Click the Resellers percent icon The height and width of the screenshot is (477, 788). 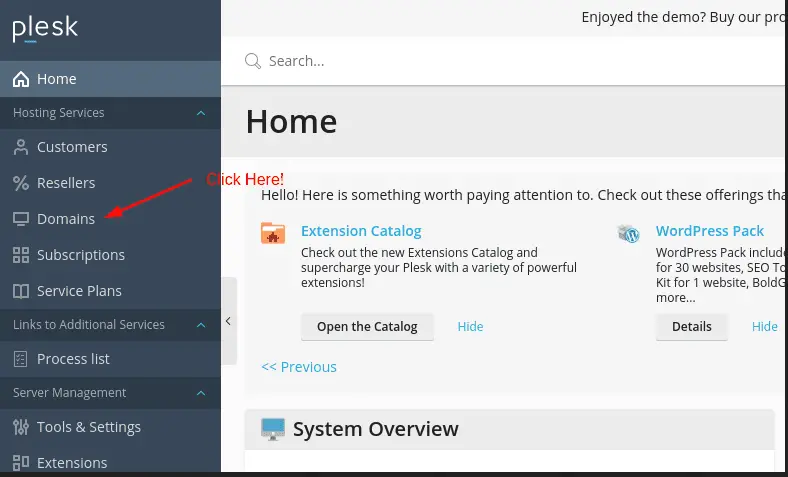[x=21, y=183]
